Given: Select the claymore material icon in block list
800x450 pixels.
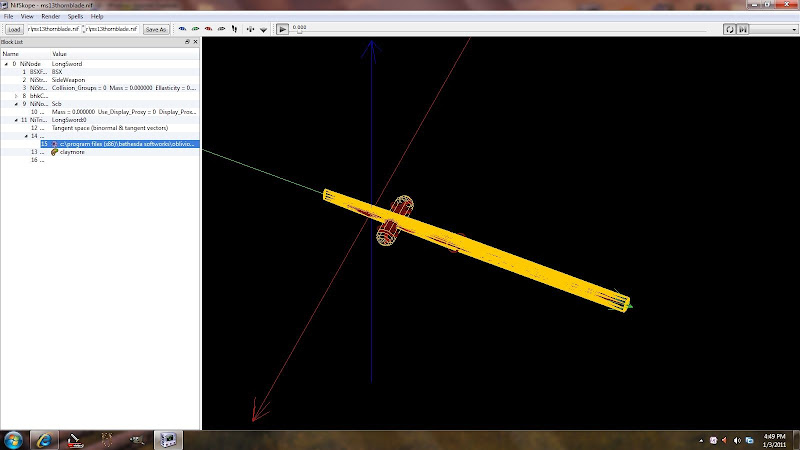Looking at the screenshot, I should point(54,152).
